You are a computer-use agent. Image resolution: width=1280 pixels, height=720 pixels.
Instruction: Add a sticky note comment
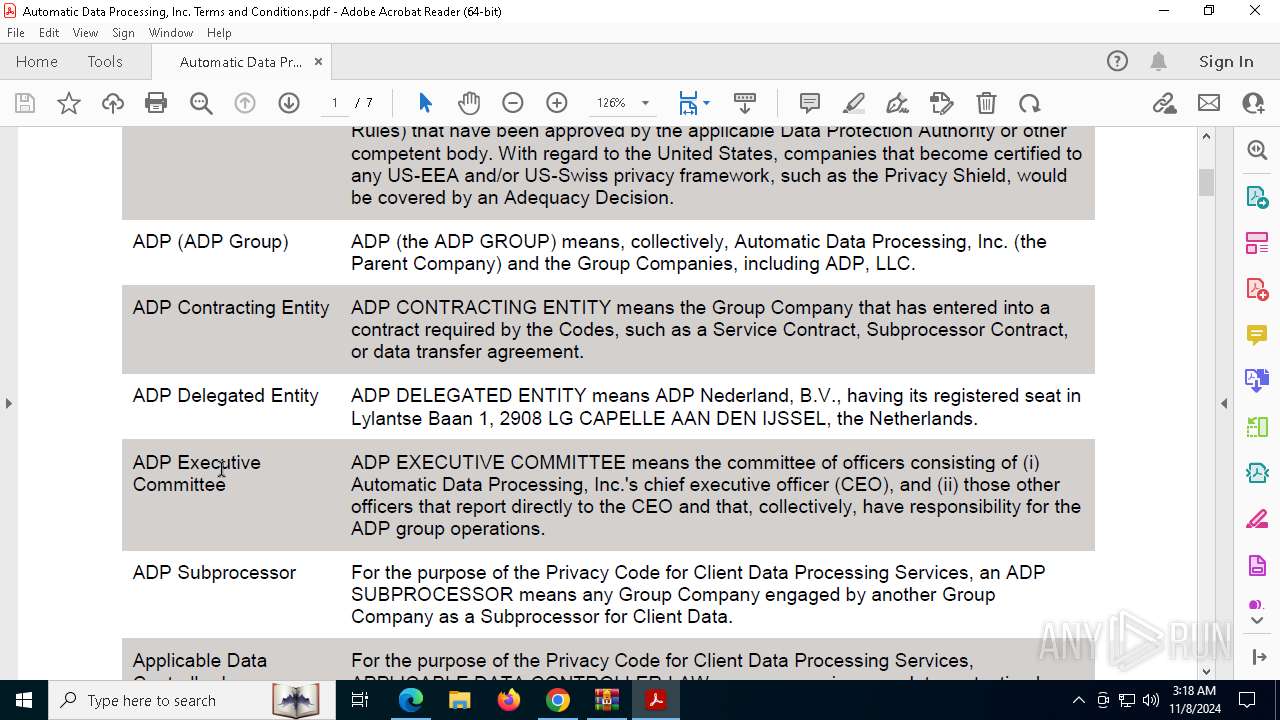point(810,103)
